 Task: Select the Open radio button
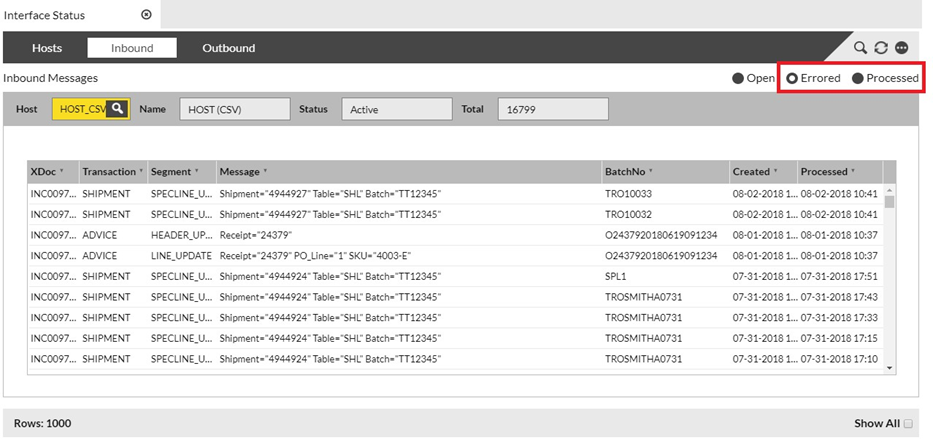pyautogui.click(x=738, y=78)
